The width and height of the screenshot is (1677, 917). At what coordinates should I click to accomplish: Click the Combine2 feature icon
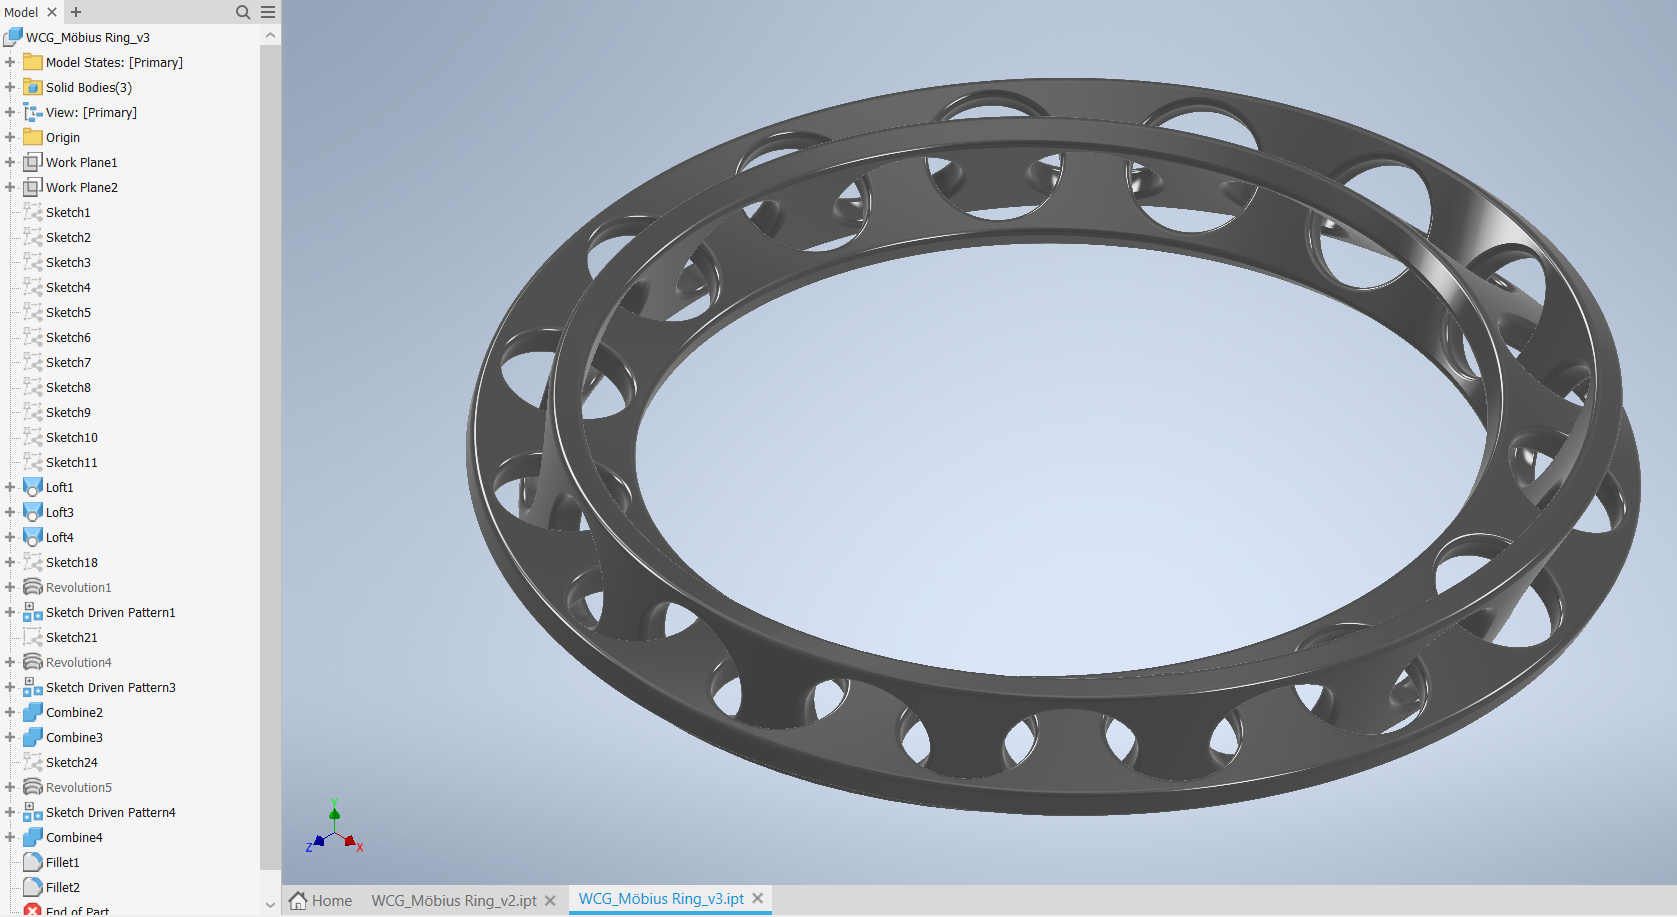coord(33,712)
